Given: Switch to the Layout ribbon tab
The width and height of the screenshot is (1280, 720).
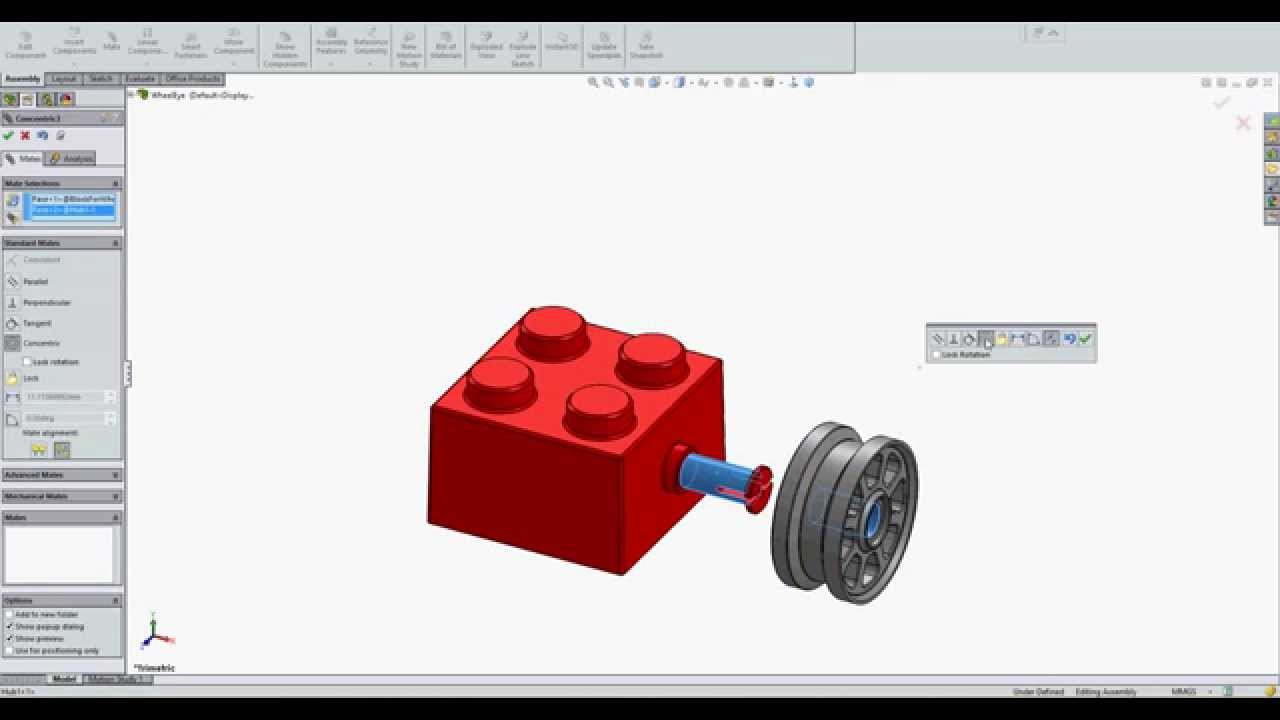Looking at the screenshot, I should (64, 79).
